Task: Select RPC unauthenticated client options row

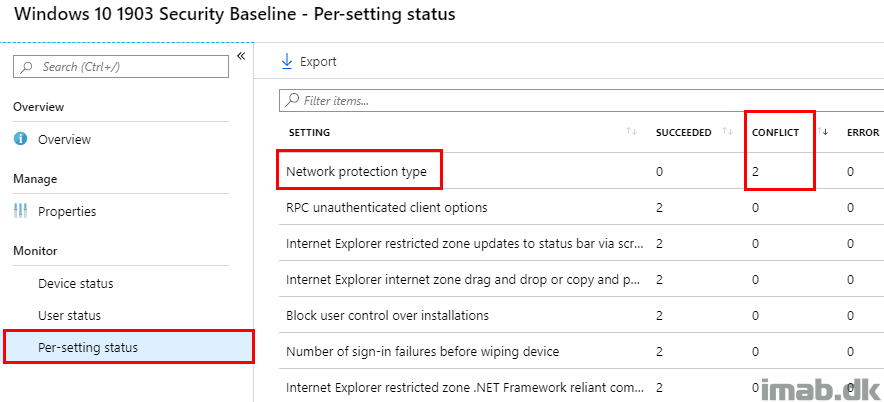Action: (x=581, y=207)
